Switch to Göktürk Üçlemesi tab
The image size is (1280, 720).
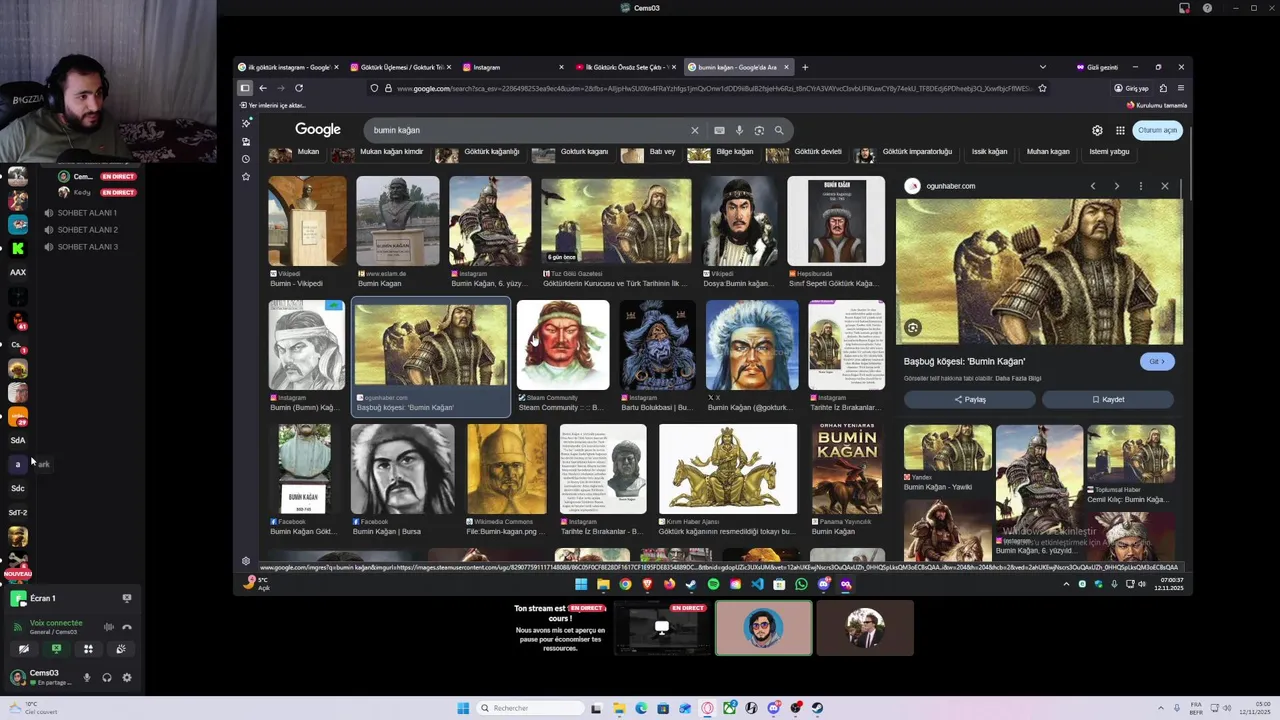click(400, 67)
